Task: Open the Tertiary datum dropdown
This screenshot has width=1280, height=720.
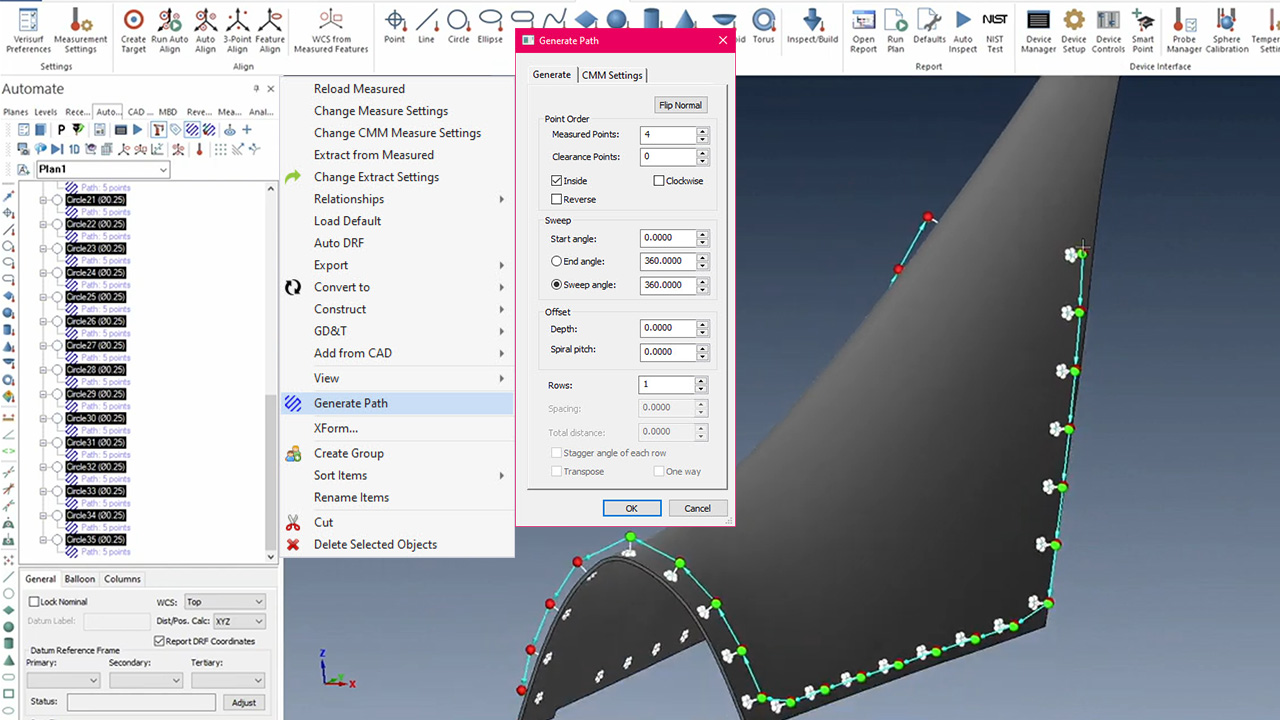Action: (228, 680)
